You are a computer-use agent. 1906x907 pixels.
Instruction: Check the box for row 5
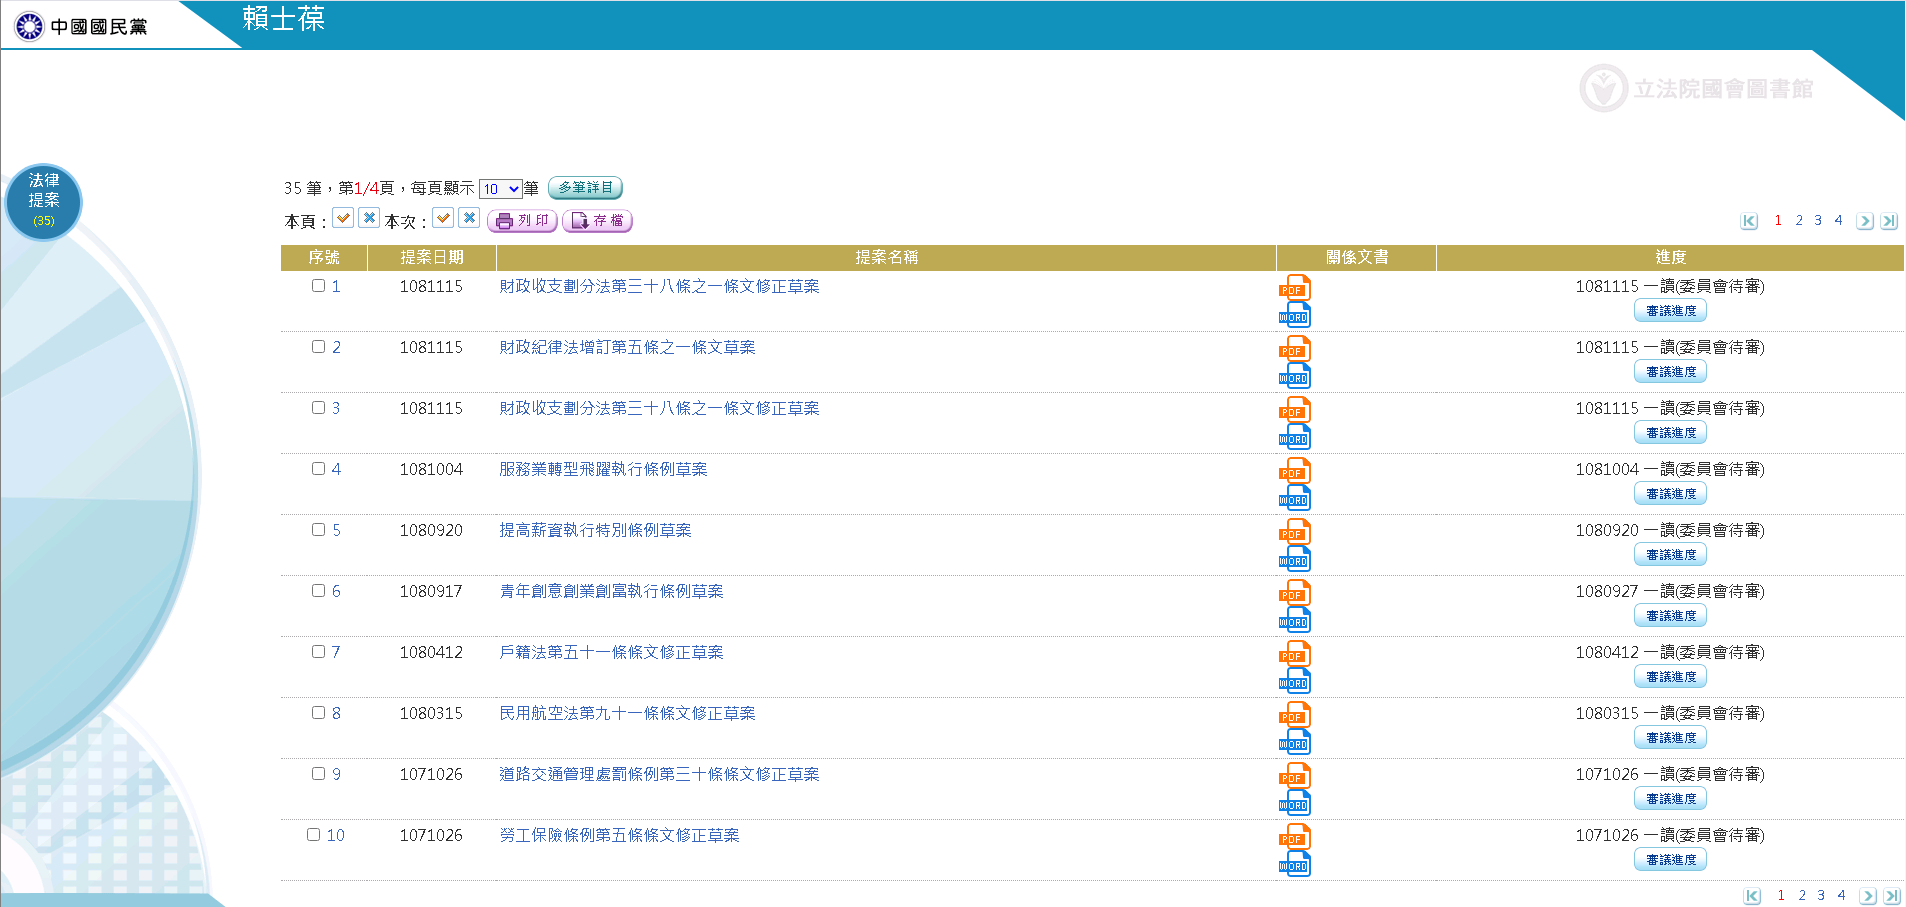318,530
